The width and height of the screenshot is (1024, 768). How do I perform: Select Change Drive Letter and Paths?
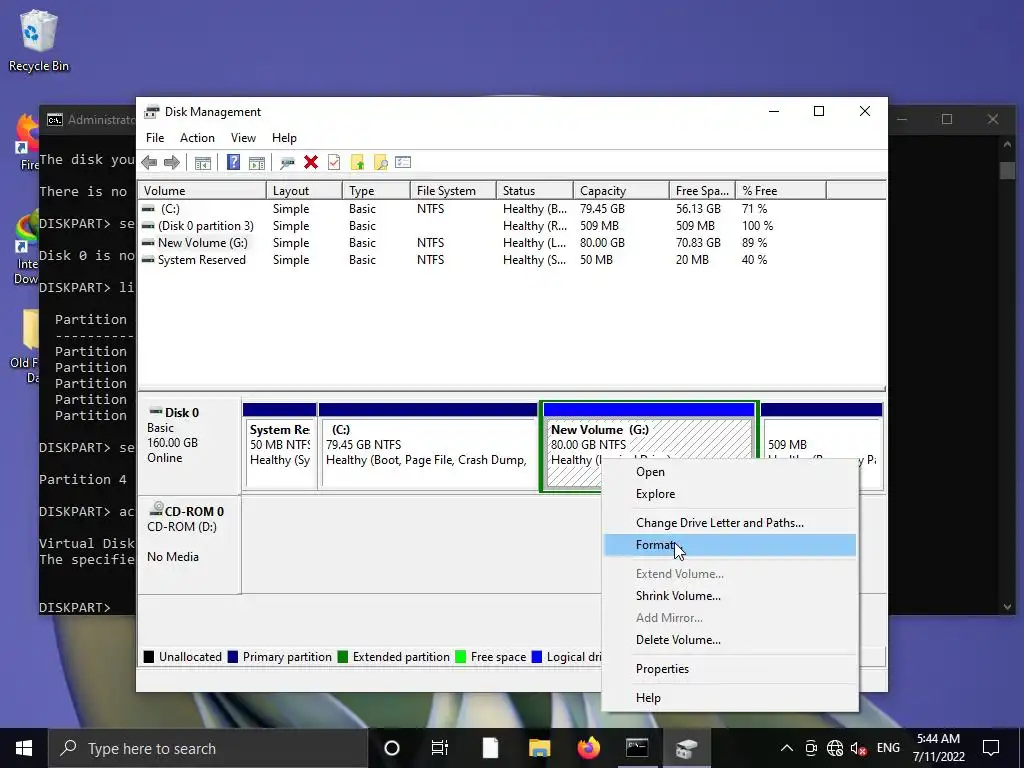tap(729, 522)
